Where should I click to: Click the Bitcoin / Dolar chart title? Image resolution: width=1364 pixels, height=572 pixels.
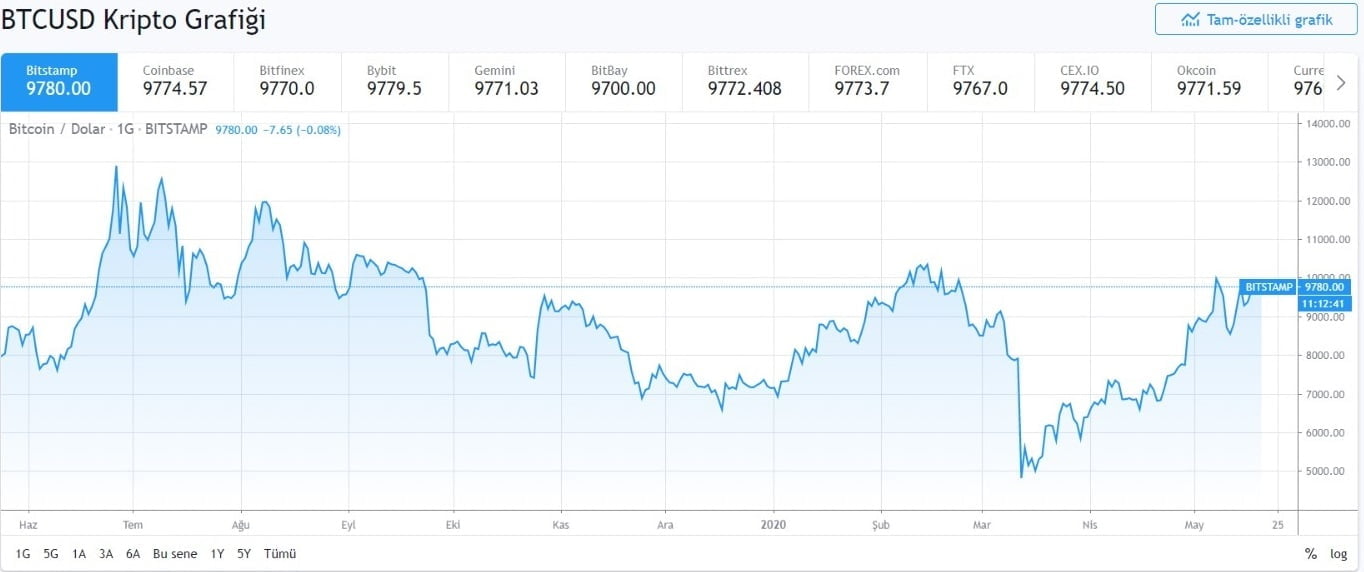tap(56, 129)
